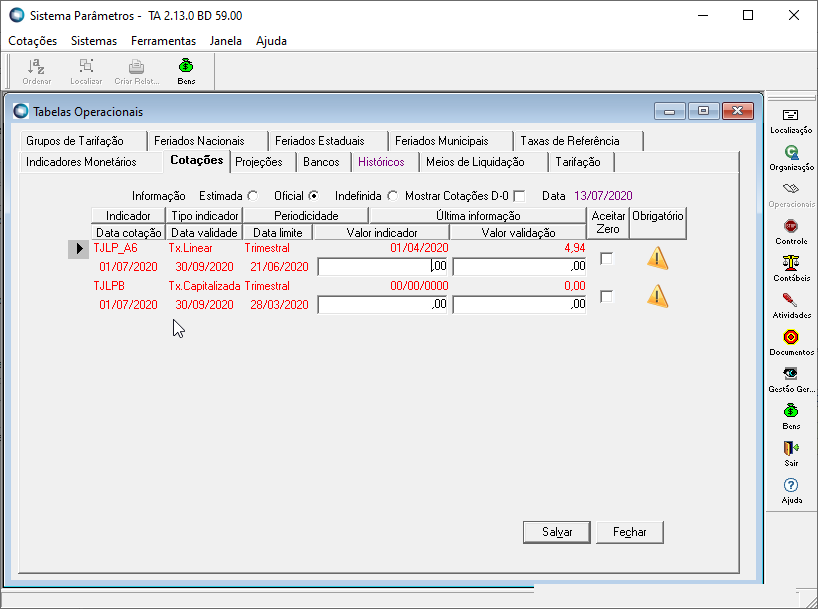Select the Cotações tab
Screen dimensions: 818x609
point(197,160)
